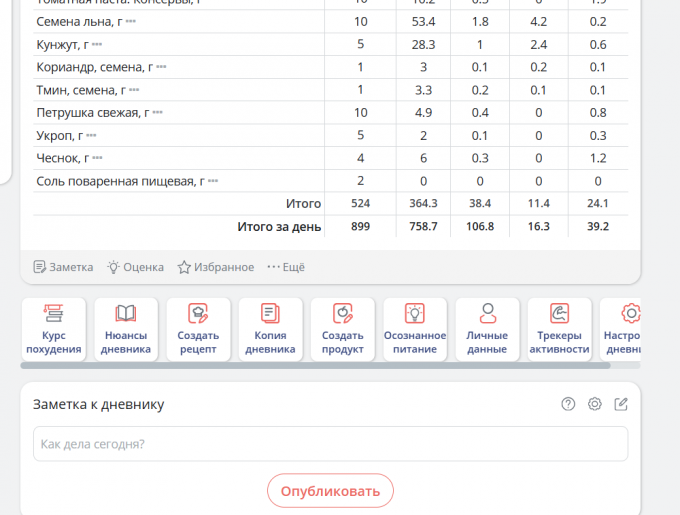680x515 pixels.
Task: Click the Создать рецепт tile
Action: [x=198, y=329]
